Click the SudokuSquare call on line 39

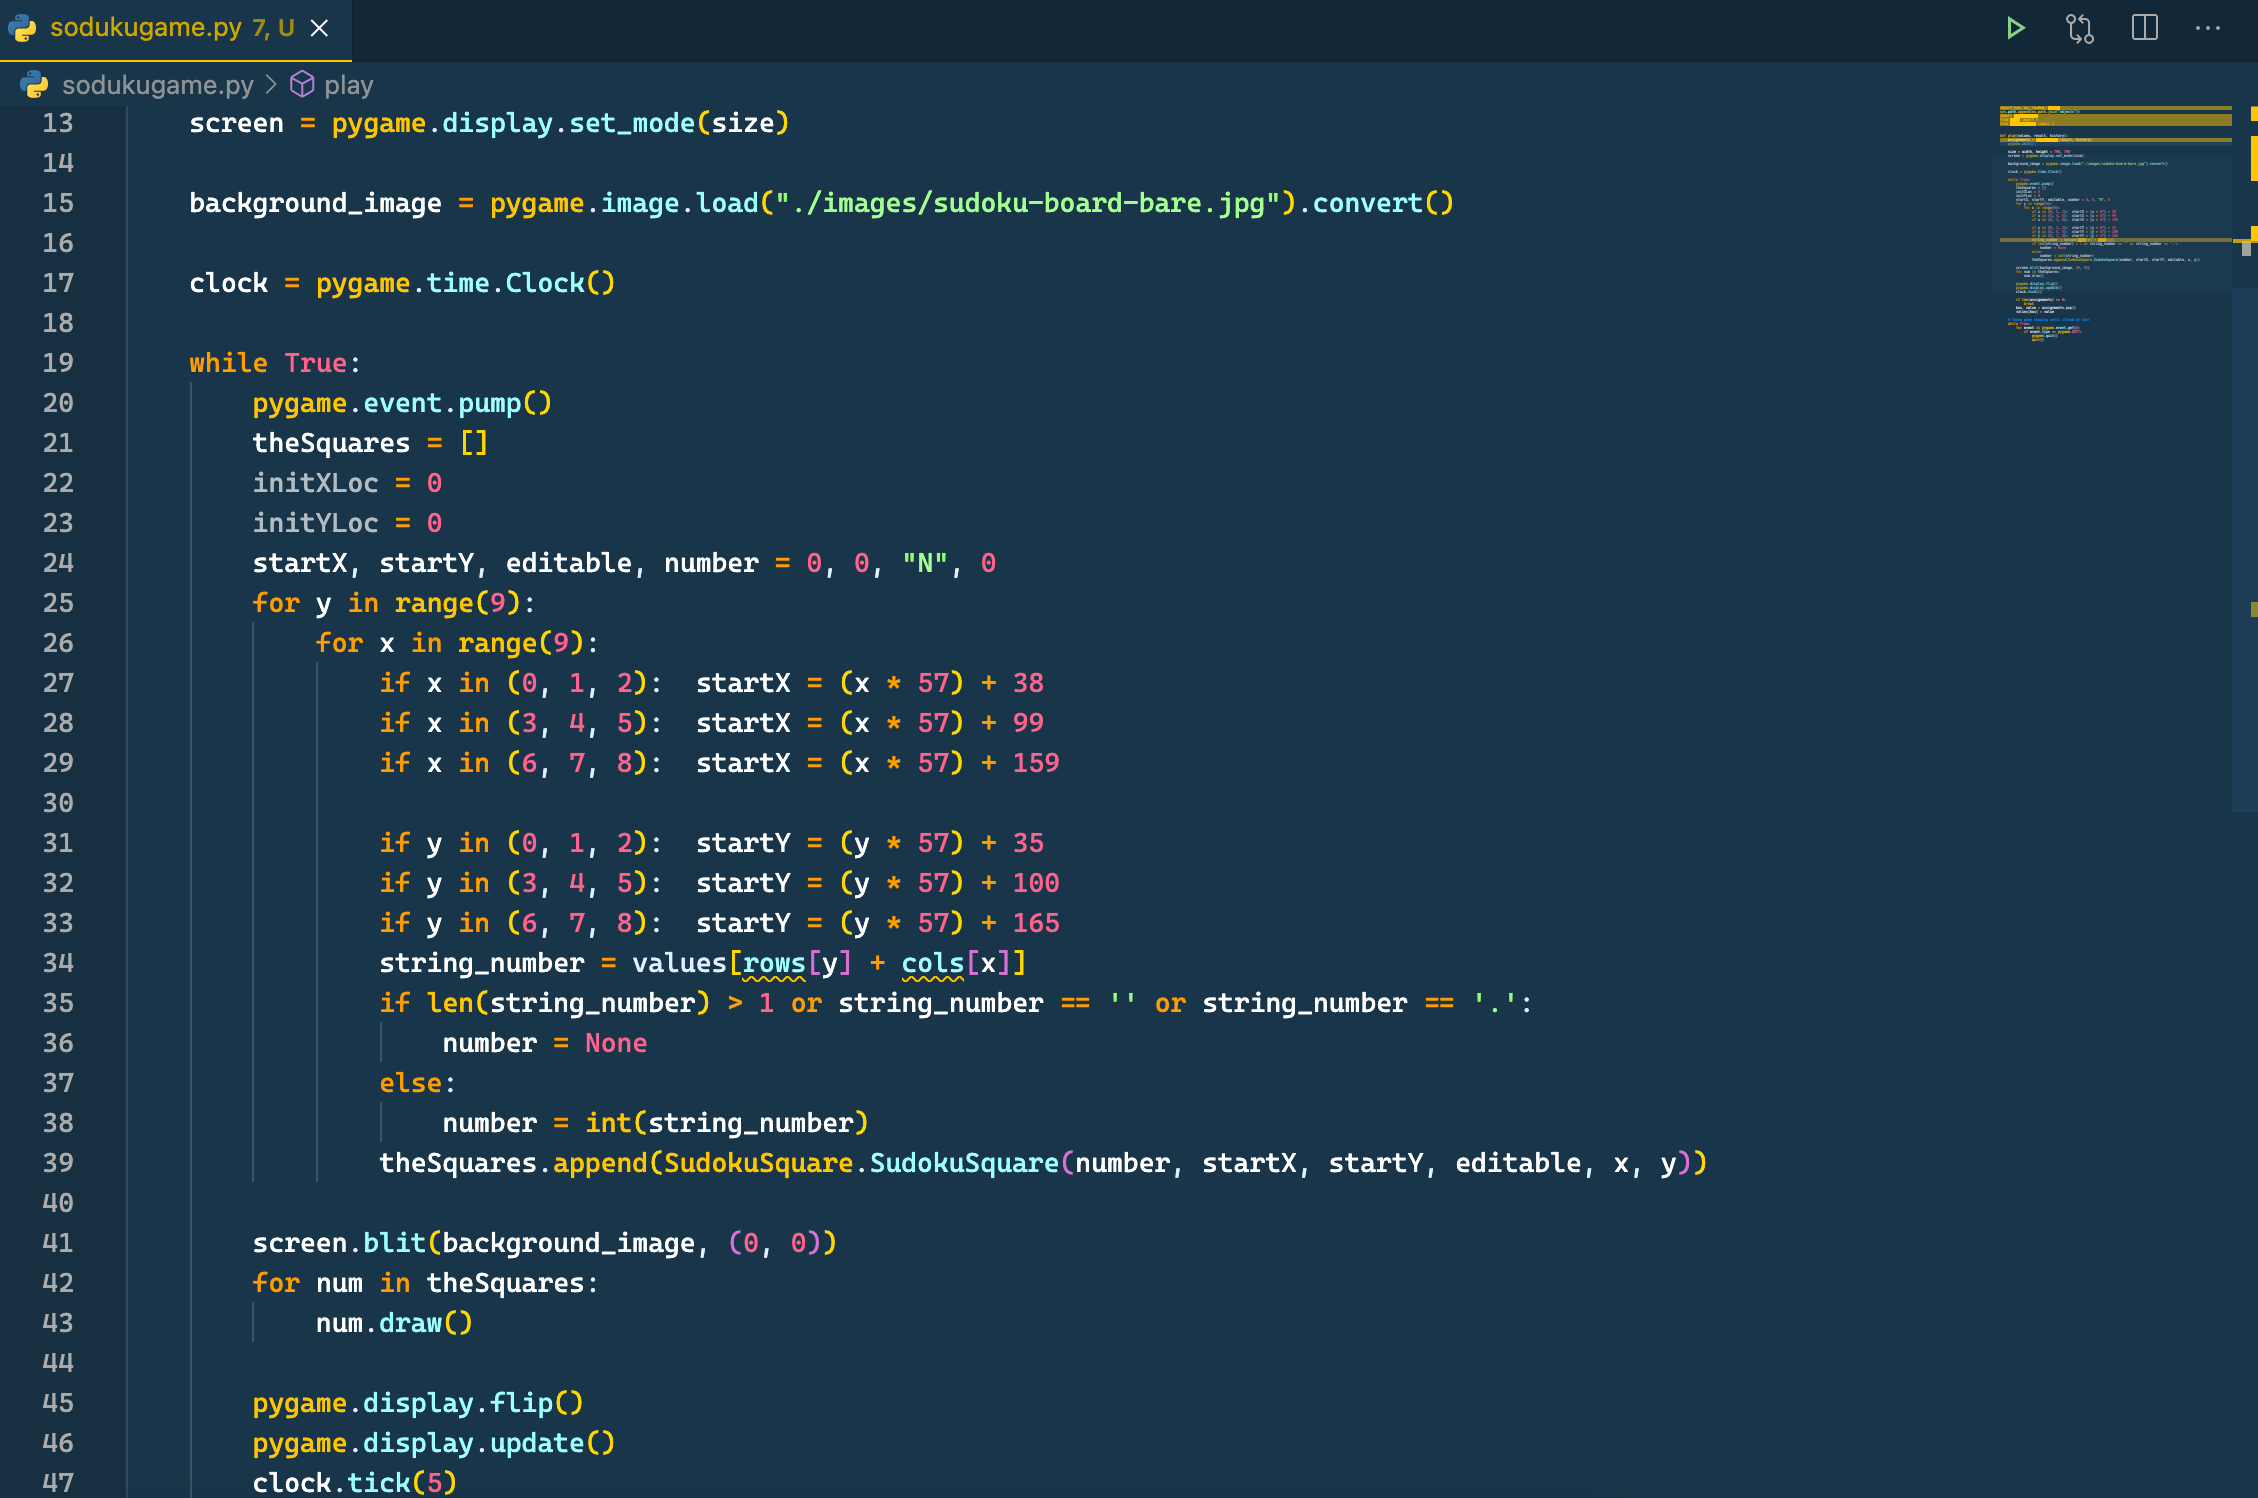pos(963,1163)
